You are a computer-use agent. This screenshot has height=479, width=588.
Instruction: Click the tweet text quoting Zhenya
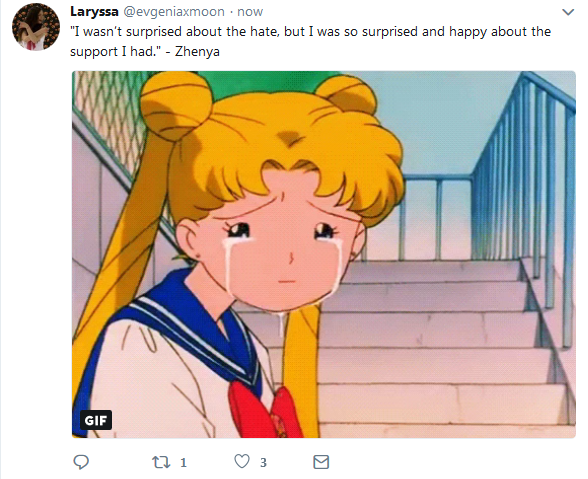310,41
